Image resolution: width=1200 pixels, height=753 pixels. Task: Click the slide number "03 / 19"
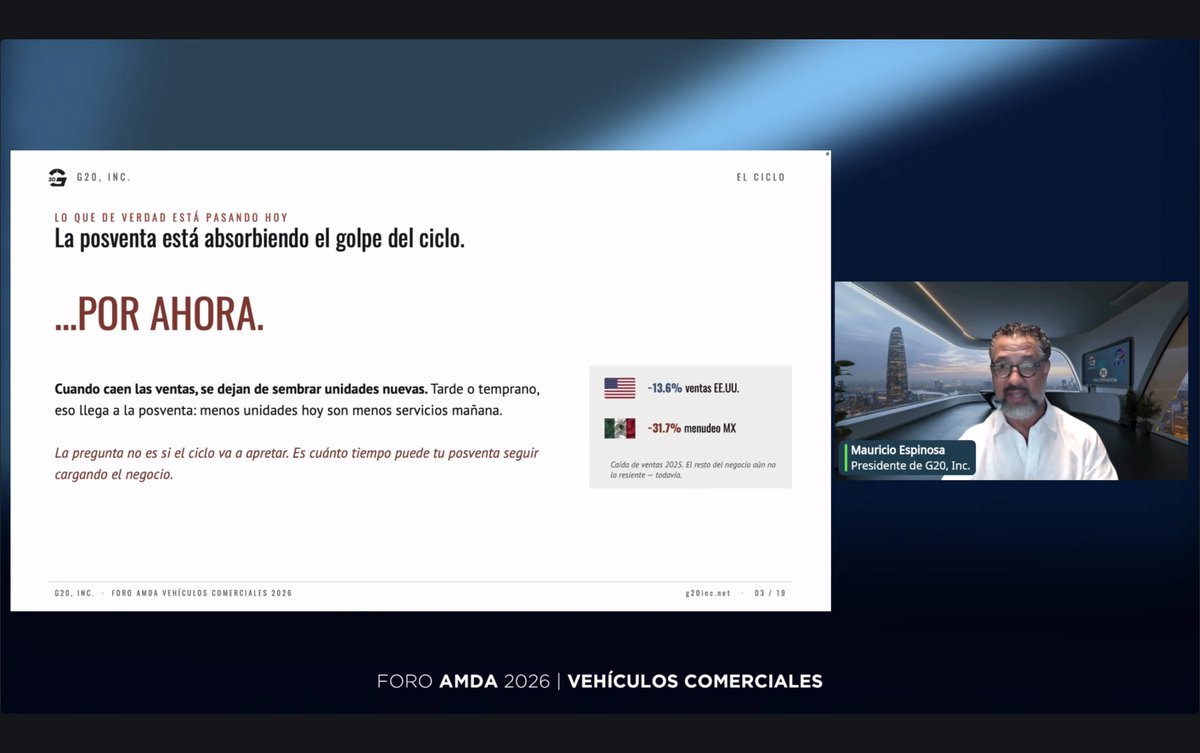point(770,593)
